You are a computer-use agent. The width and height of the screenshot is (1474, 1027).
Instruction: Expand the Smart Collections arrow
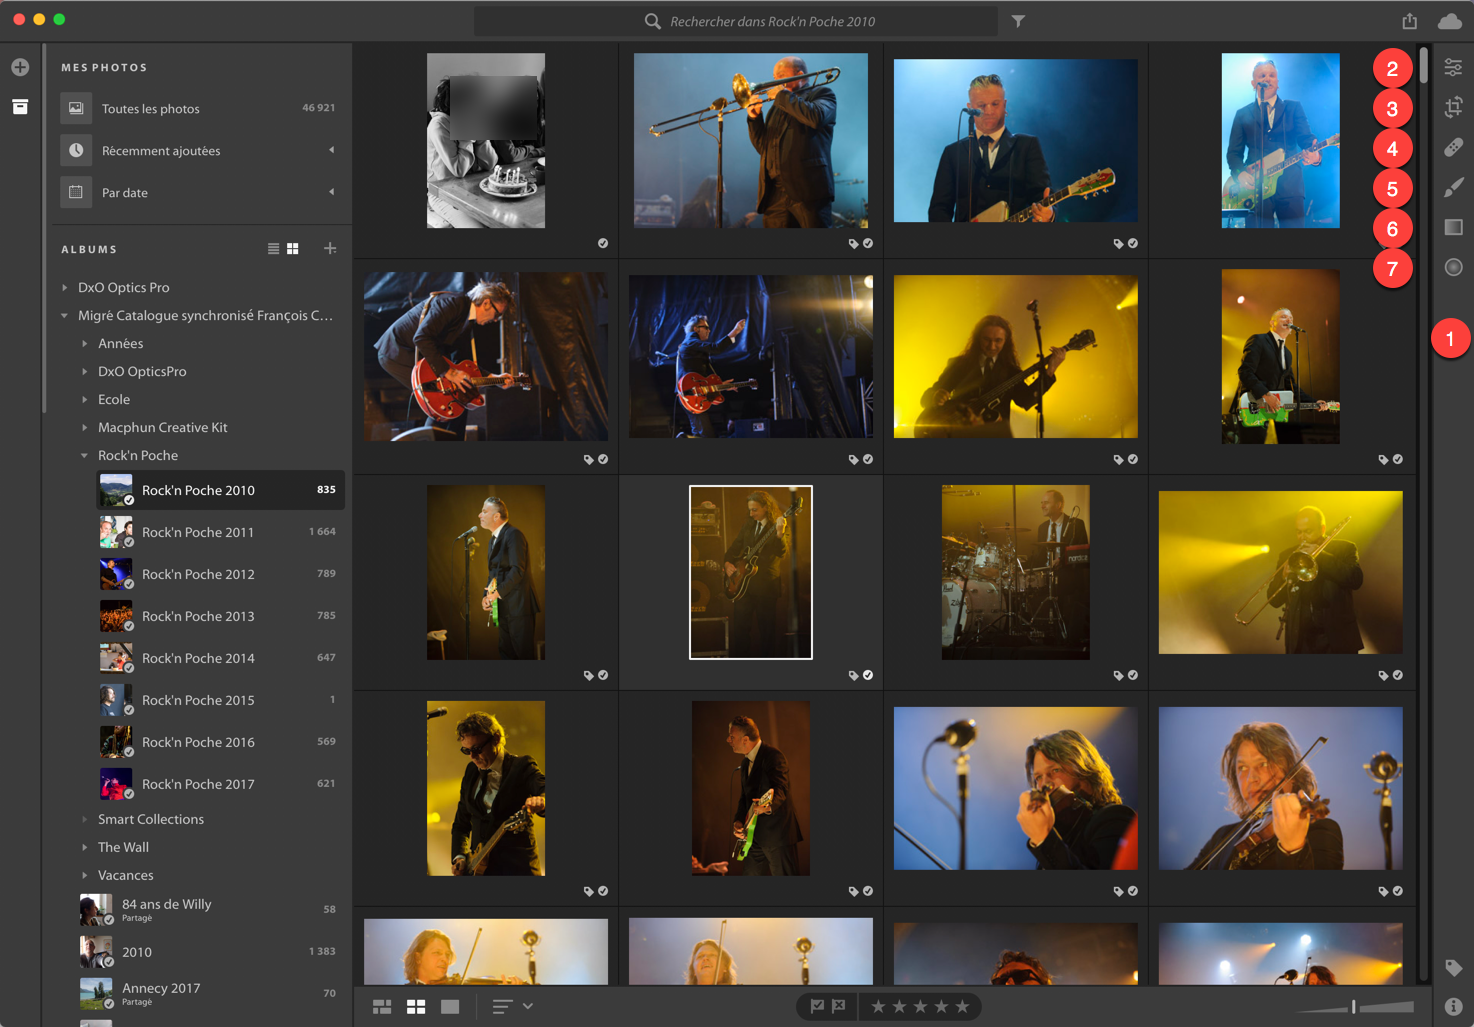tap(85, 819)
